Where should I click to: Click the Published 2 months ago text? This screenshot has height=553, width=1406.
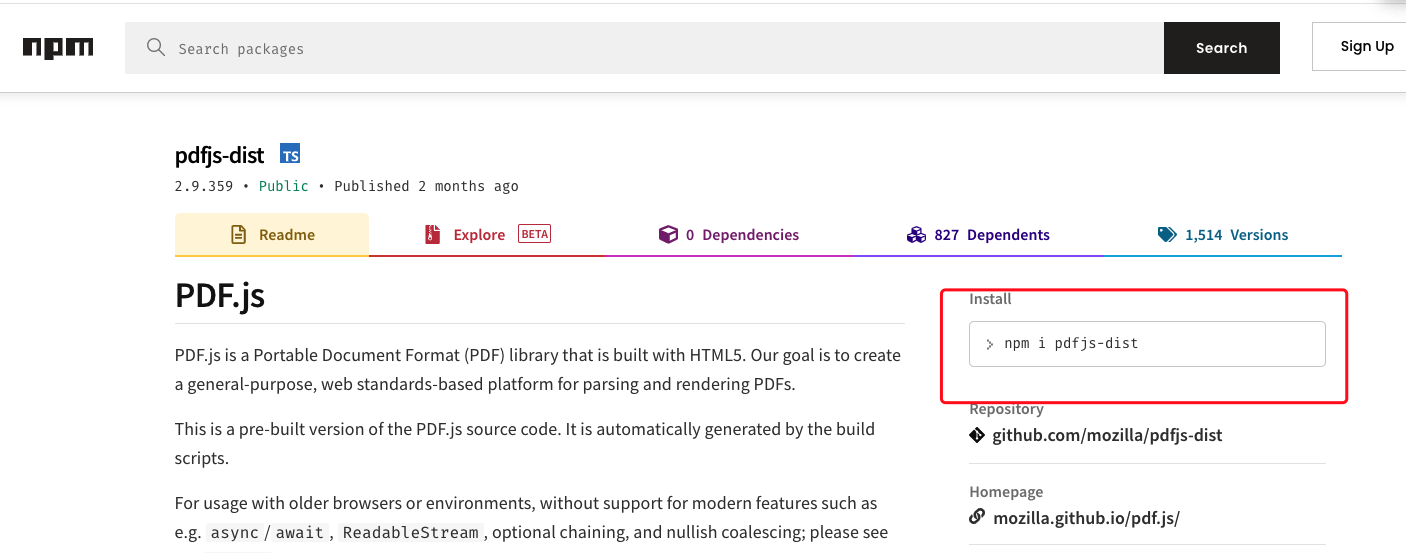click(426, 186)
